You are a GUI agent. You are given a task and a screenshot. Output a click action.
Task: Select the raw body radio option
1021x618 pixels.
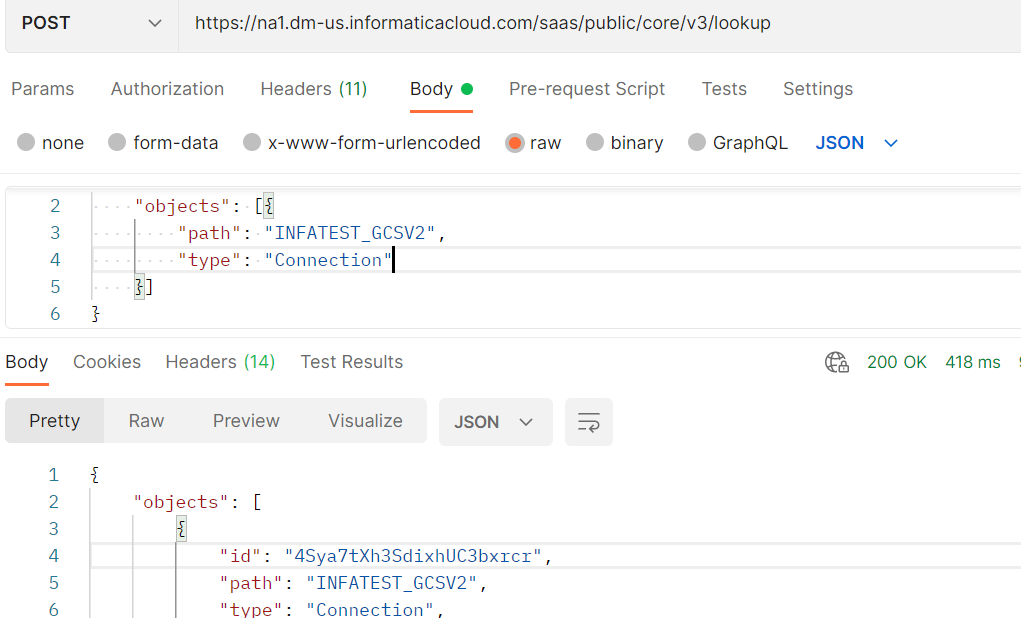point(514,143)
